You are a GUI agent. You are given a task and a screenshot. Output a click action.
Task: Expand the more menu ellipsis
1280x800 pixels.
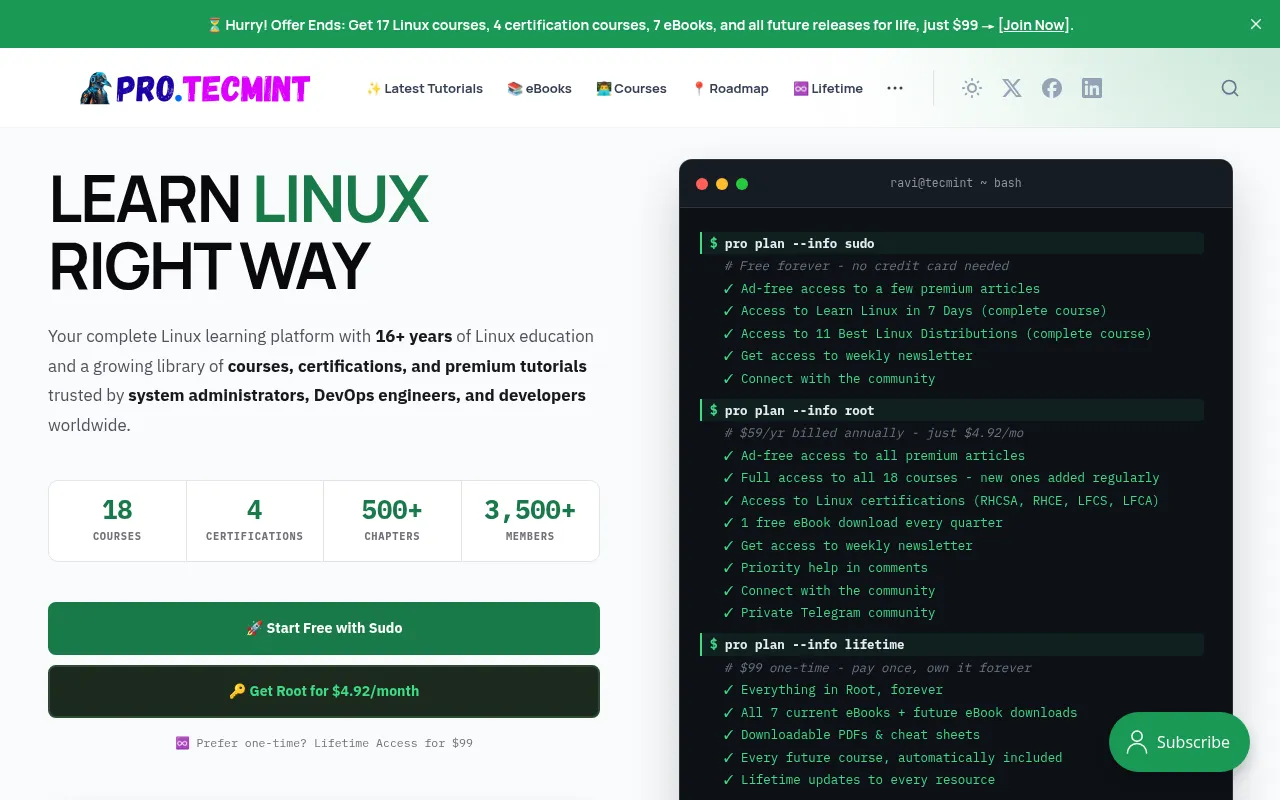pyautogui.click(x=895, y=88)
